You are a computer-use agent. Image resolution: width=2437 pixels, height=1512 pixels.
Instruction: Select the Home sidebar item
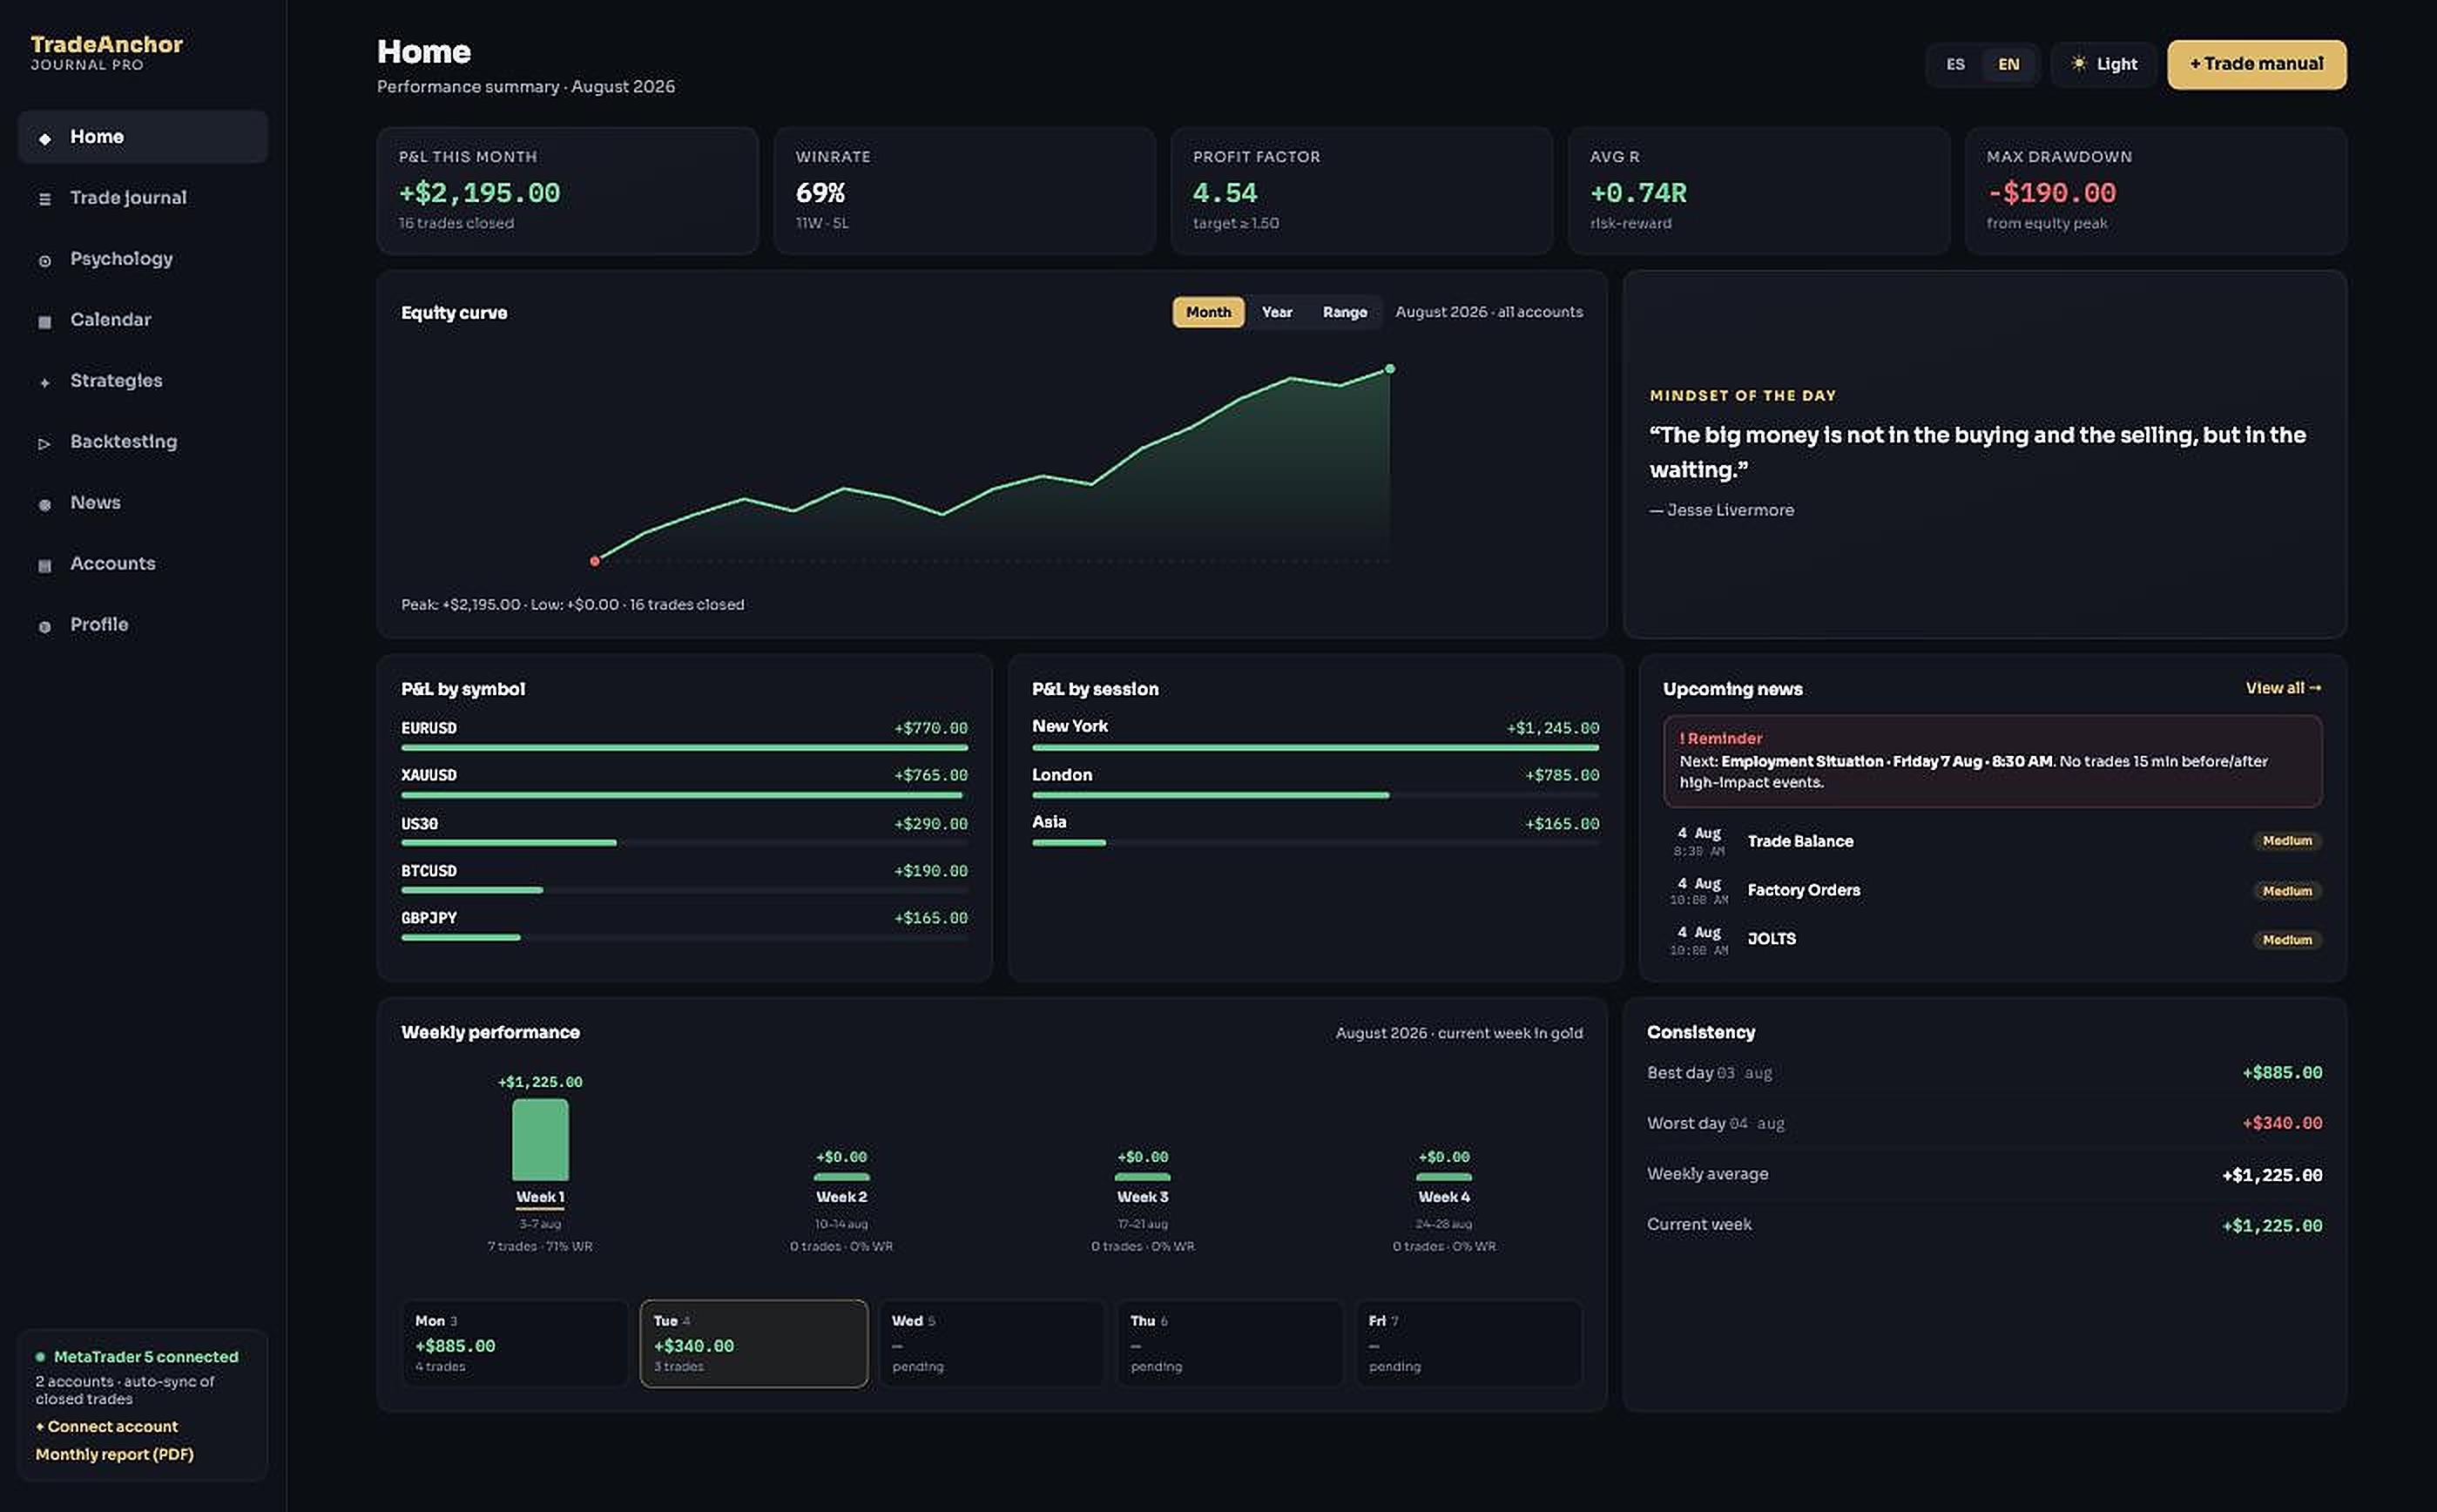[x=142, y=137]
